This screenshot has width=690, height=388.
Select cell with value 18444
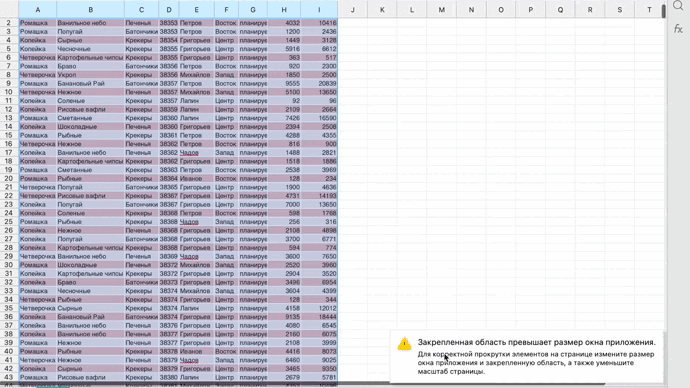(319, 317)
